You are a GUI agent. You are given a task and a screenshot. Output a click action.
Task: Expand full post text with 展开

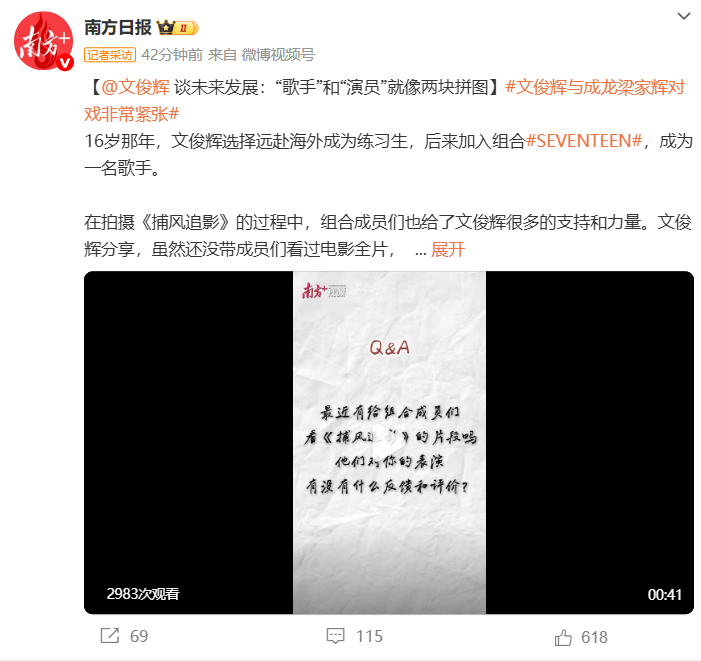coord(448,249)
